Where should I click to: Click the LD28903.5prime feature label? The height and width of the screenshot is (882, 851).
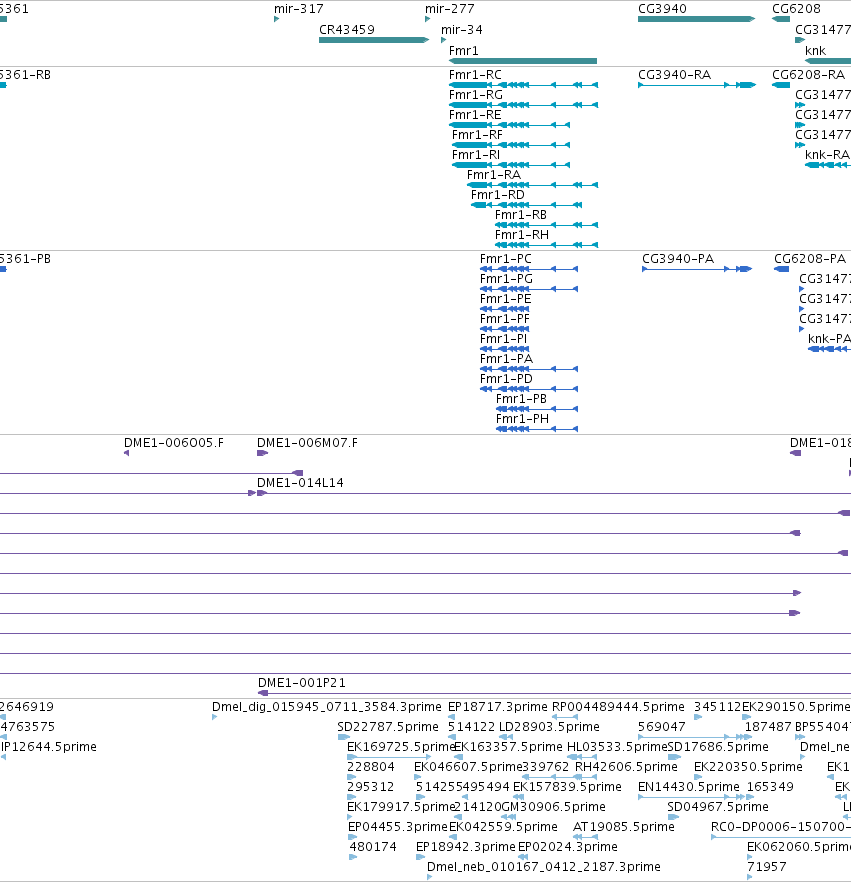coord(549,727)
